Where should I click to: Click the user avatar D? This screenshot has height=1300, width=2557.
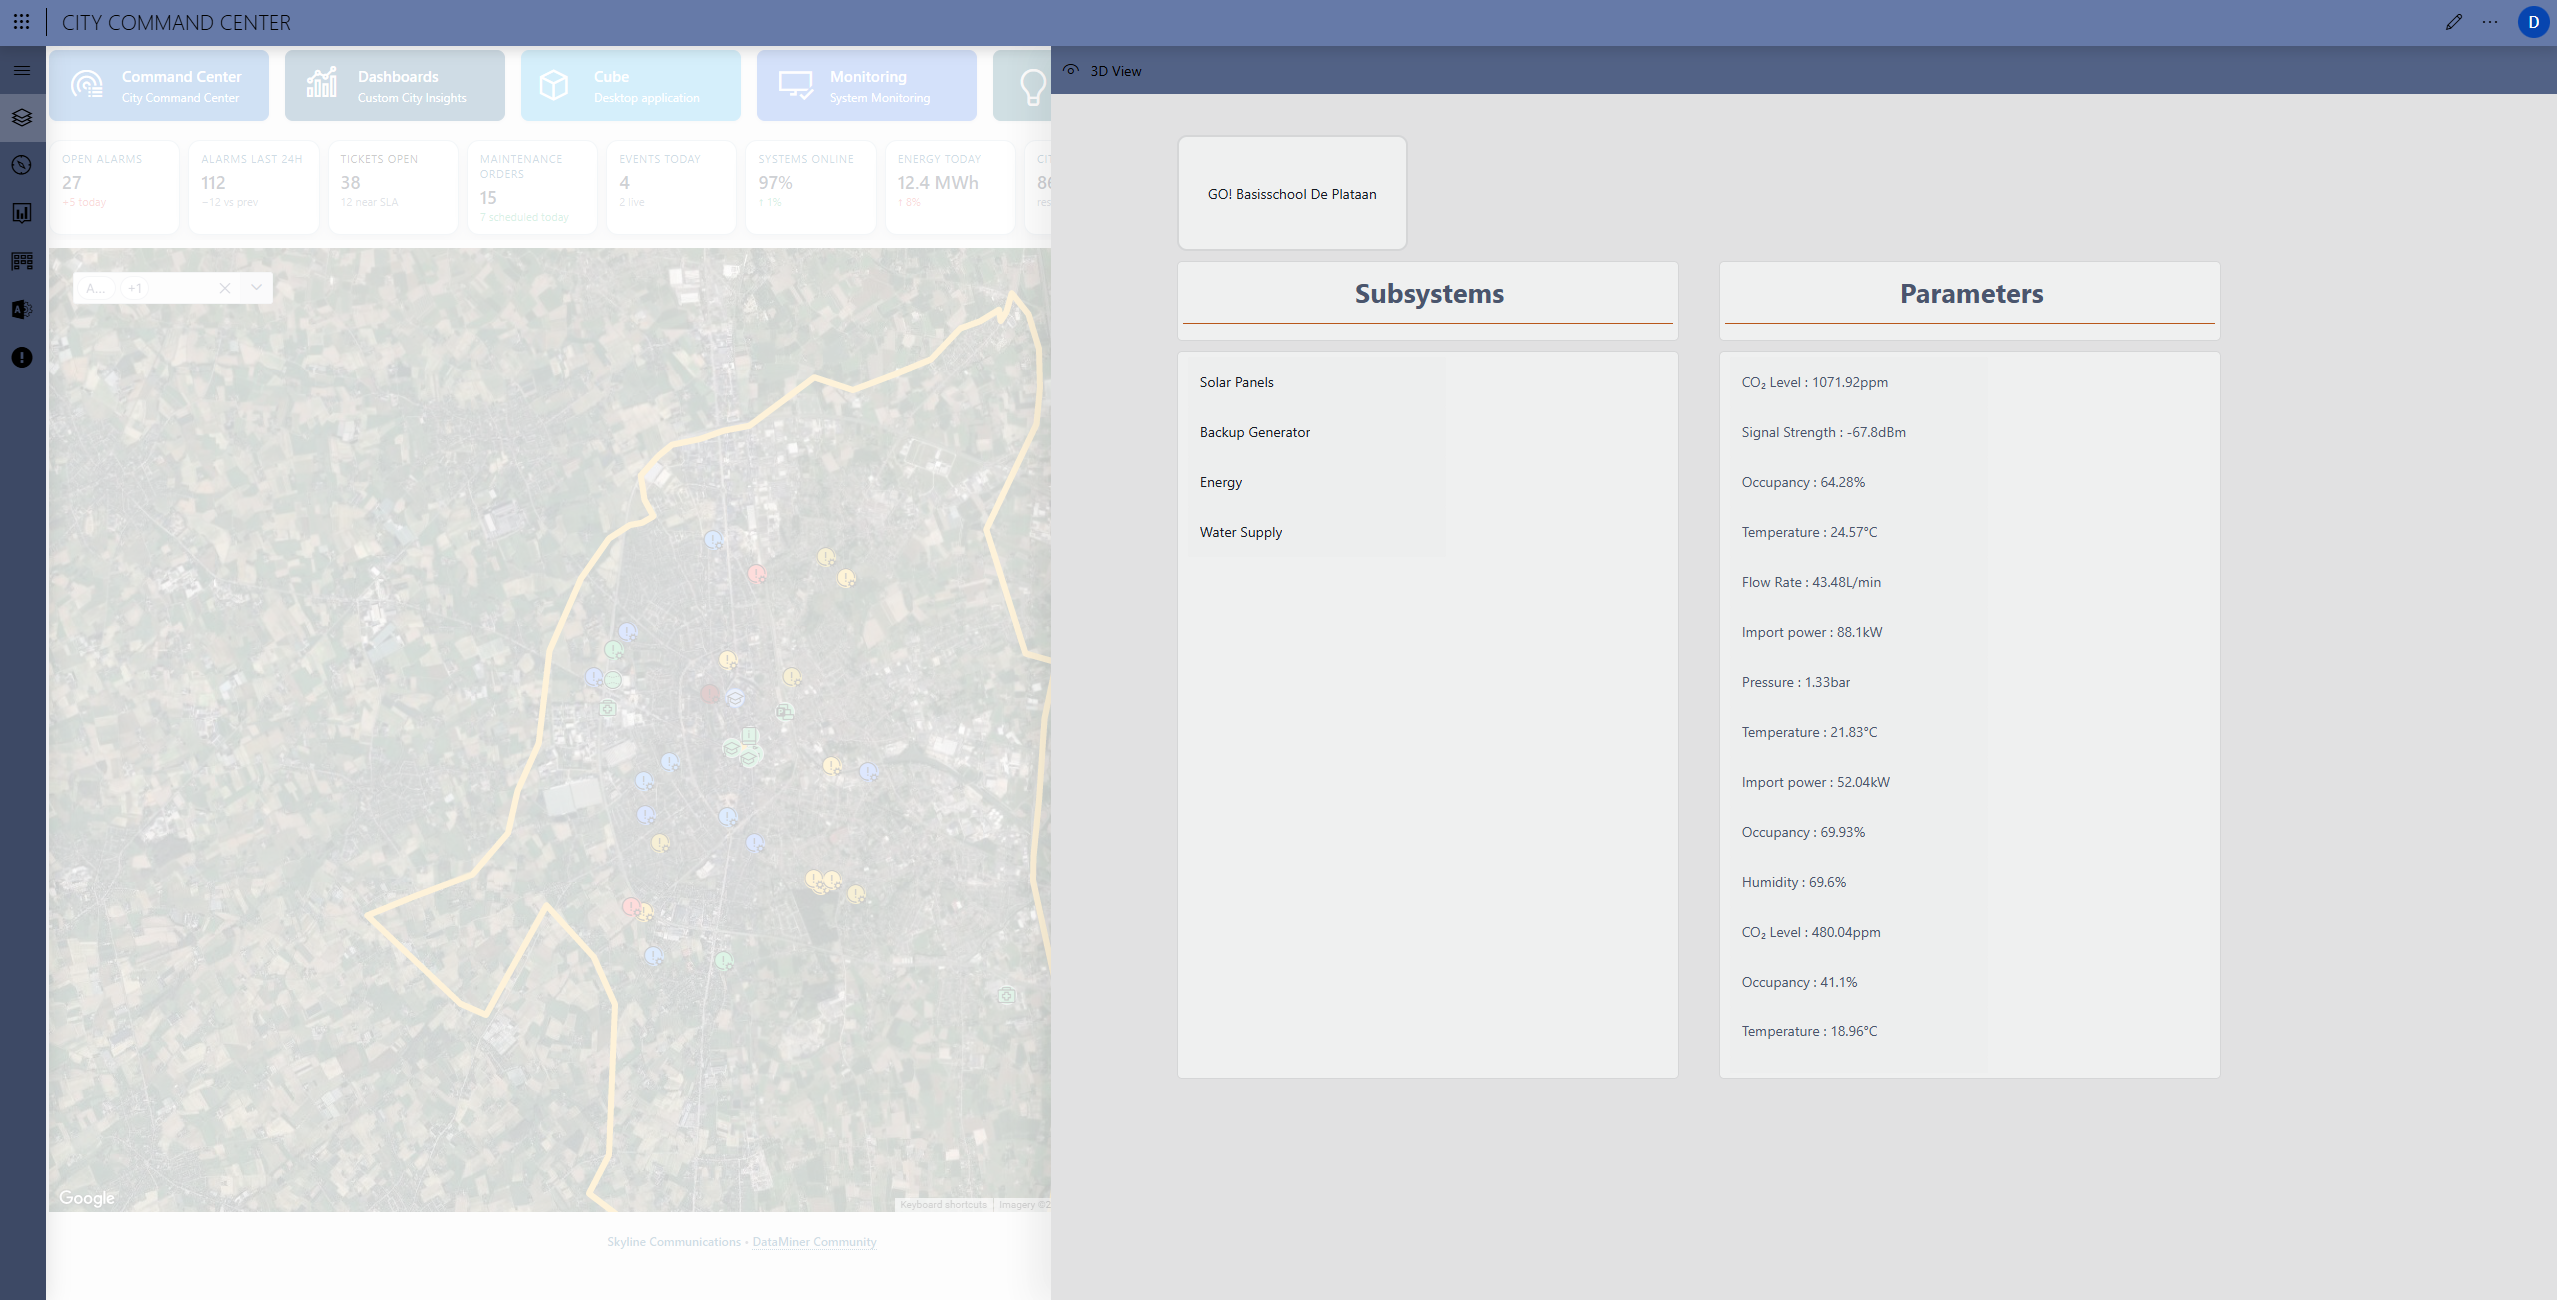click(x=2533, y=22)
